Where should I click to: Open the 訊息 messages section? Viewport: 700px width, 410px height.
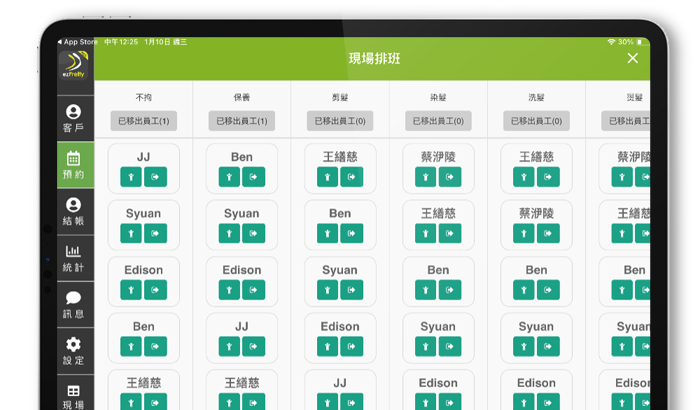[74, 305]
